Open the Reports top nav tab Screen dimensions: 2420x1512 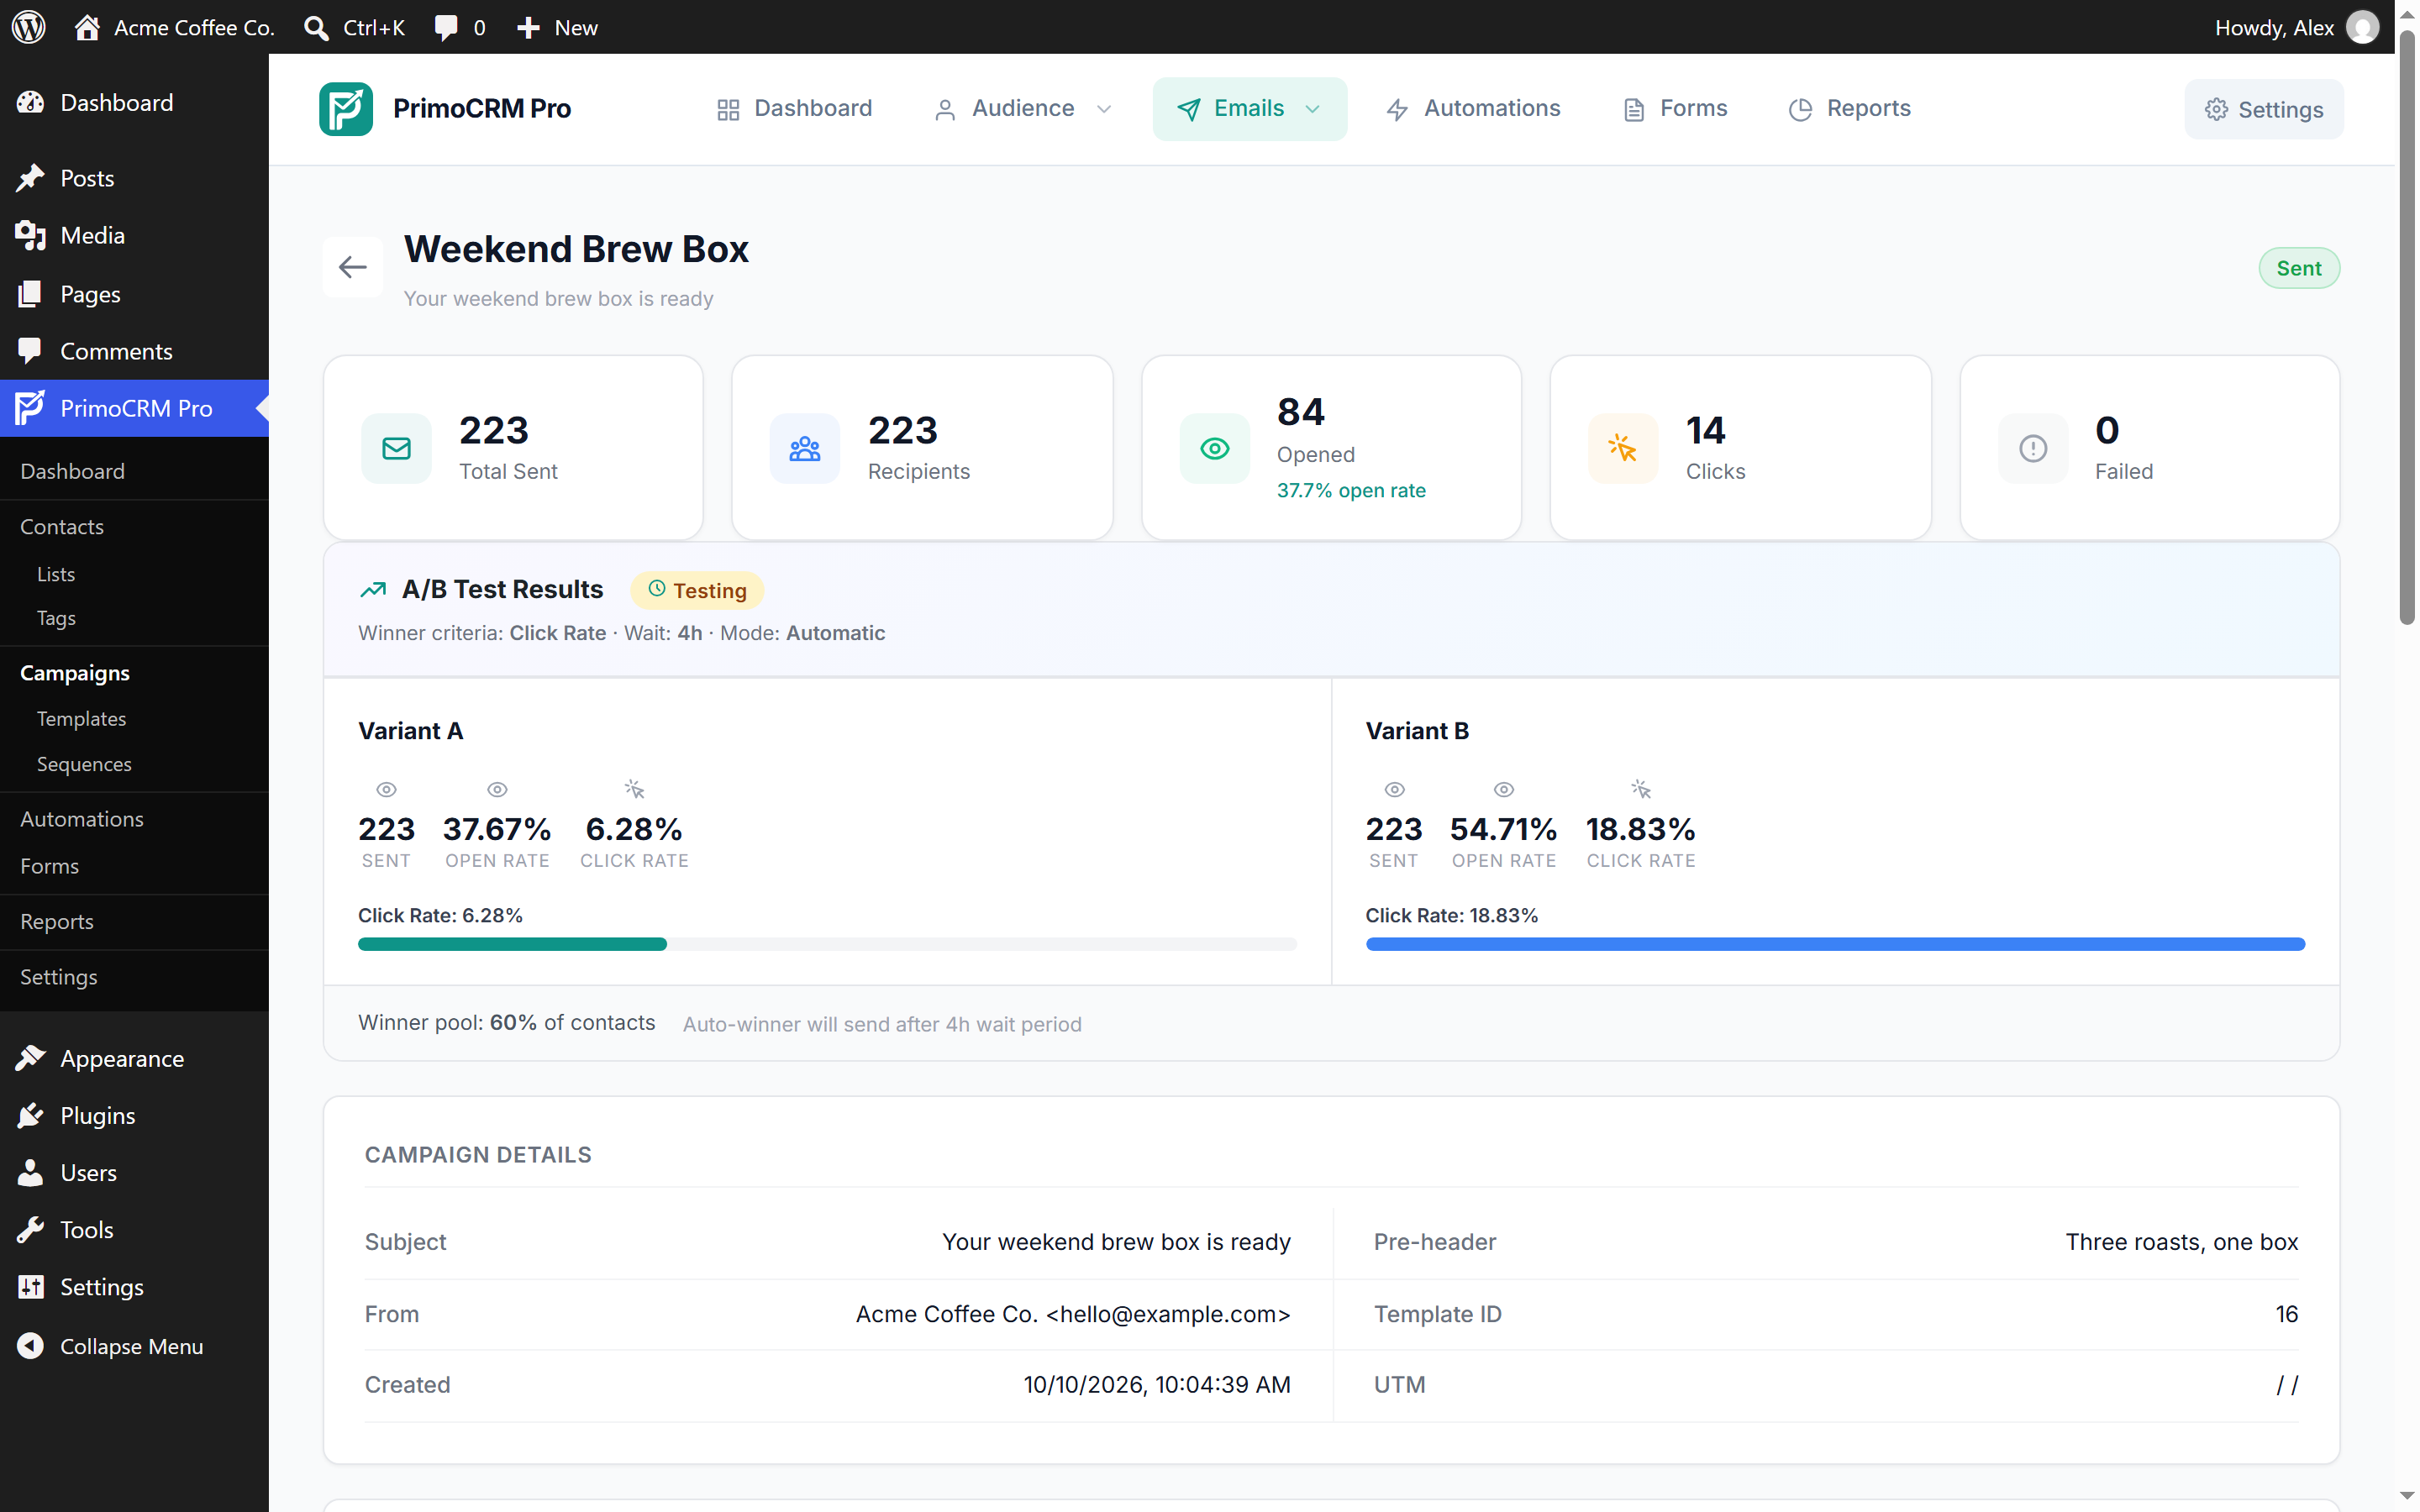(x=1849, y=108)
